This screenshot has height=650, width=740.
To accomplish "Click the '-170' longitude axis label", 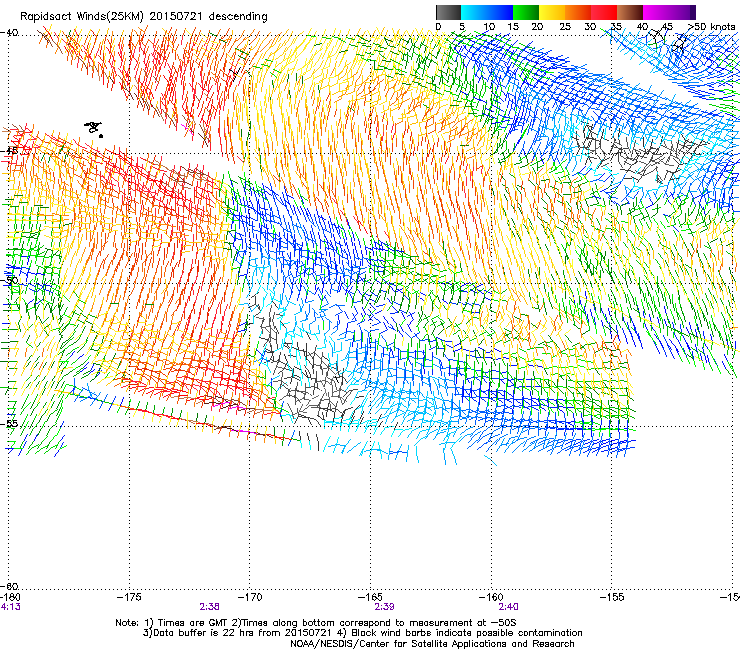I will (x=250, y=597).
